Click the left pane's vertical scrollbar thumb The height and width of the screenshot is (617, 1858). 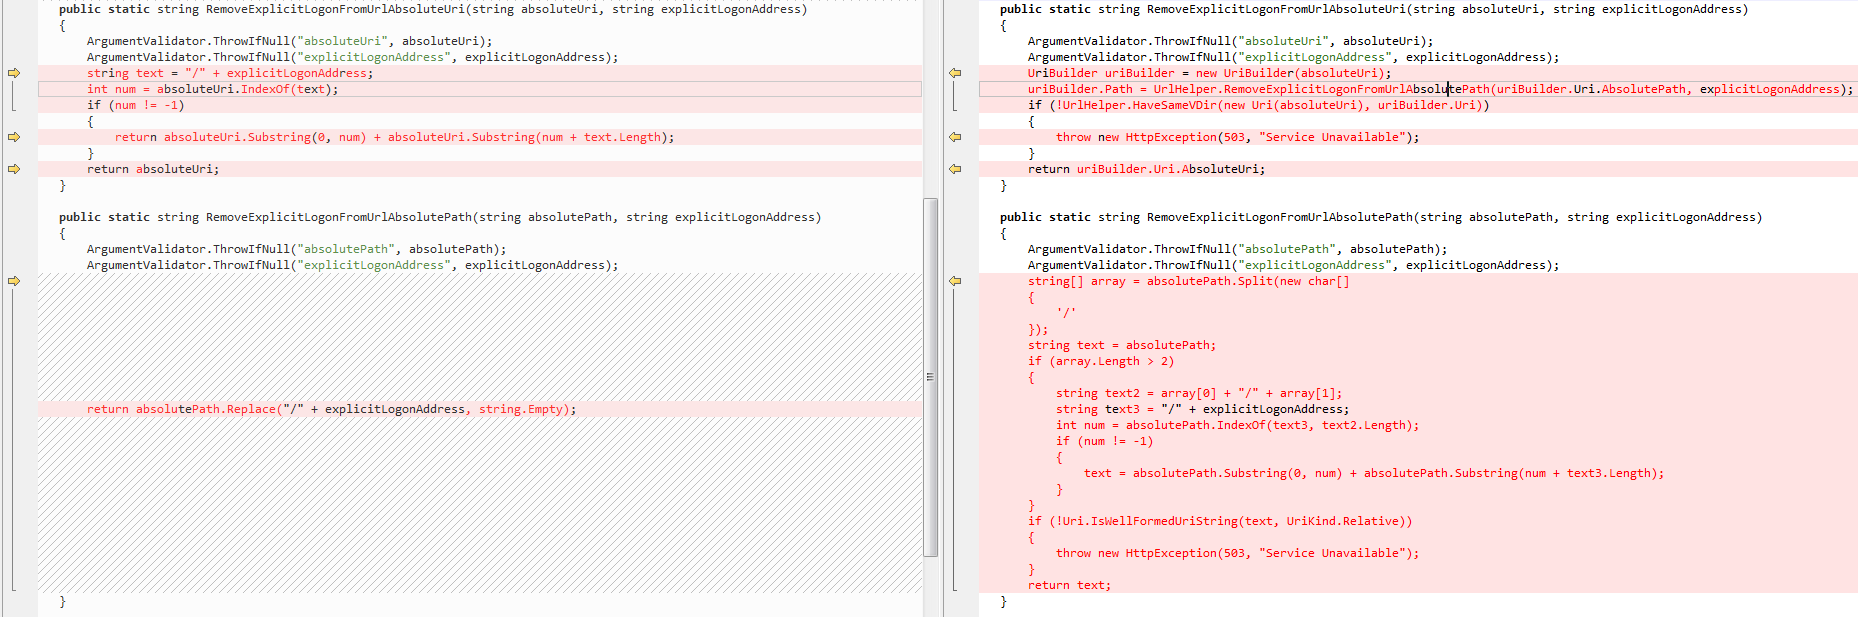pos(930,376)
